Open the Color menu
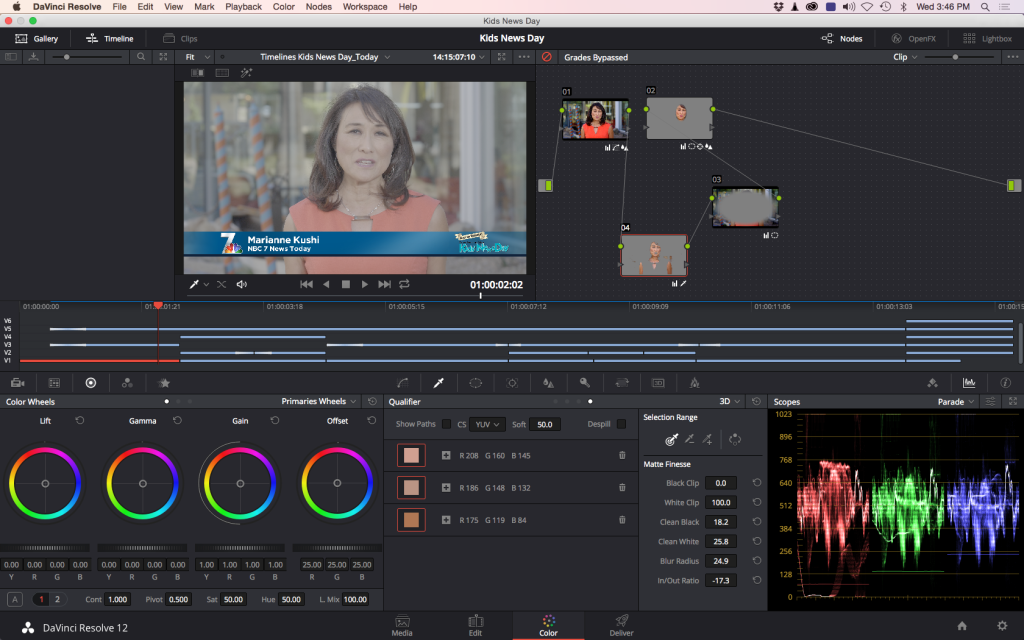Viewport: 1024px width, 640px height. 283,7
